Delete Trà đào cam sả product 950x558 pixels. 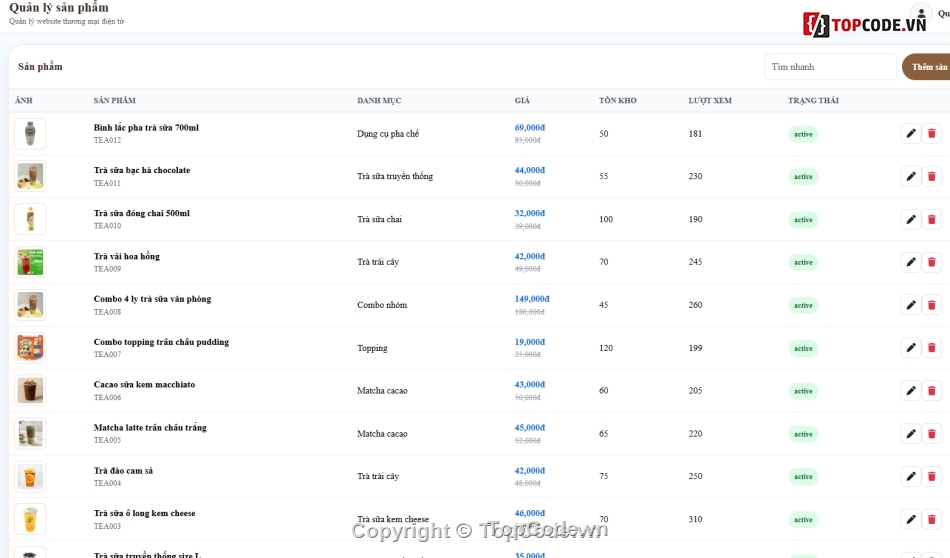point(932,476)
